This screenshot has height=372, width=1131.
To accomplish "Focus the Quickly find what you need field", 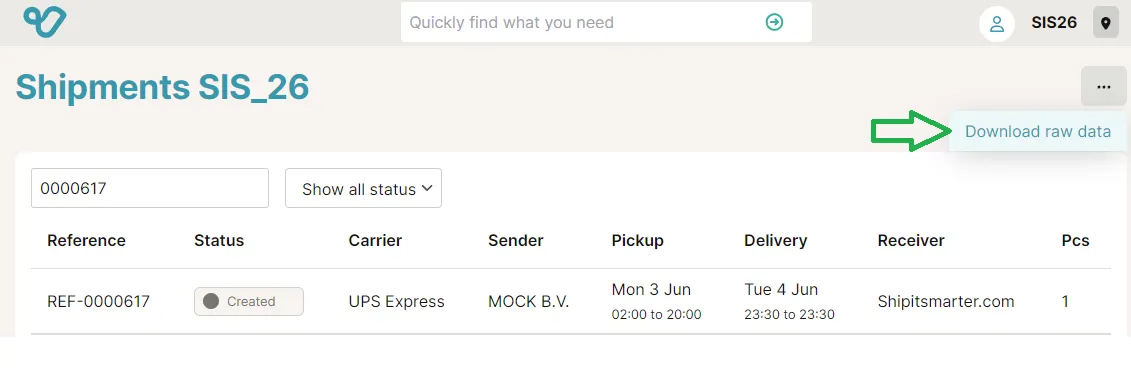I will point(607,22).
